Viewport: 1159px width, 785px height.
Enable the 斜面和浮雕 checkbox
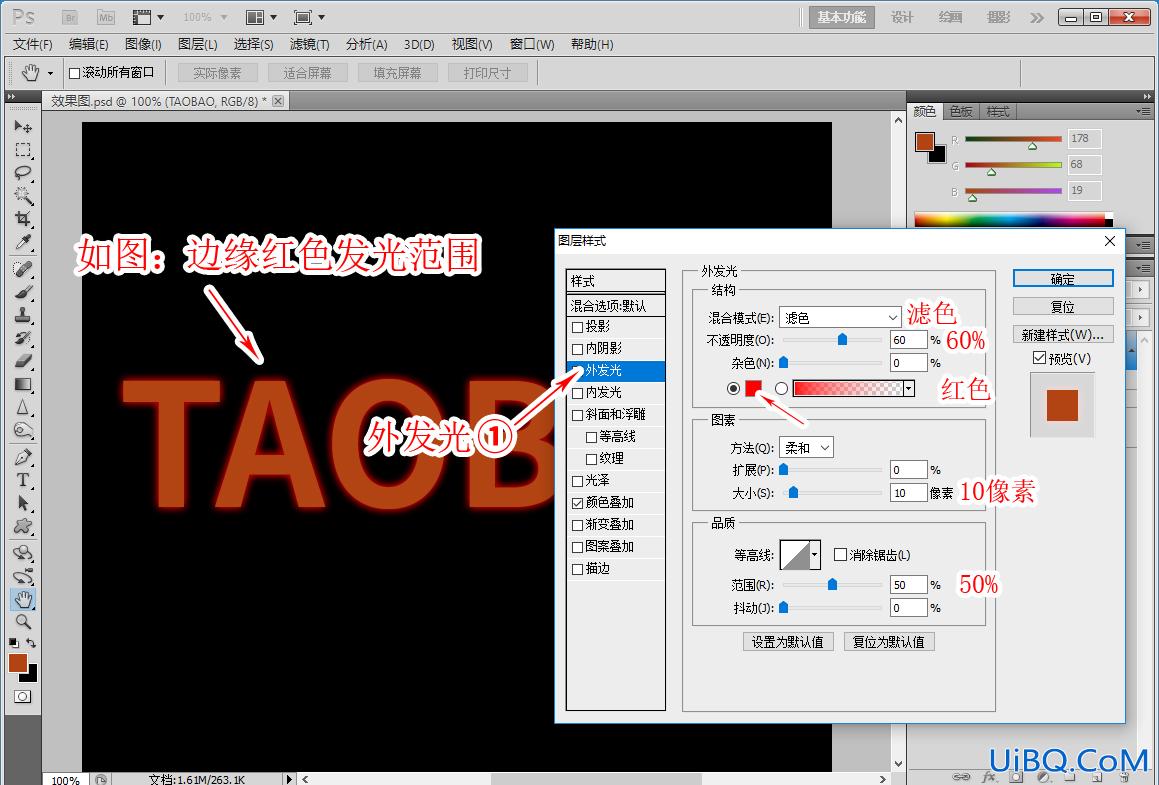[x=578, y=415]
